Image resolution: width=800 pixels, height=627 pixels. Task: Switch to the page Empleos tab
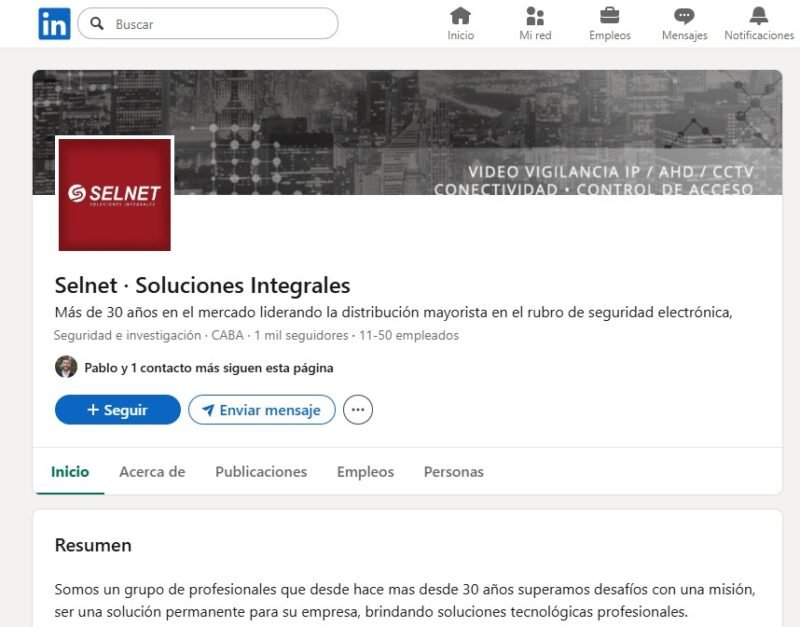click(x=365, y=472)
